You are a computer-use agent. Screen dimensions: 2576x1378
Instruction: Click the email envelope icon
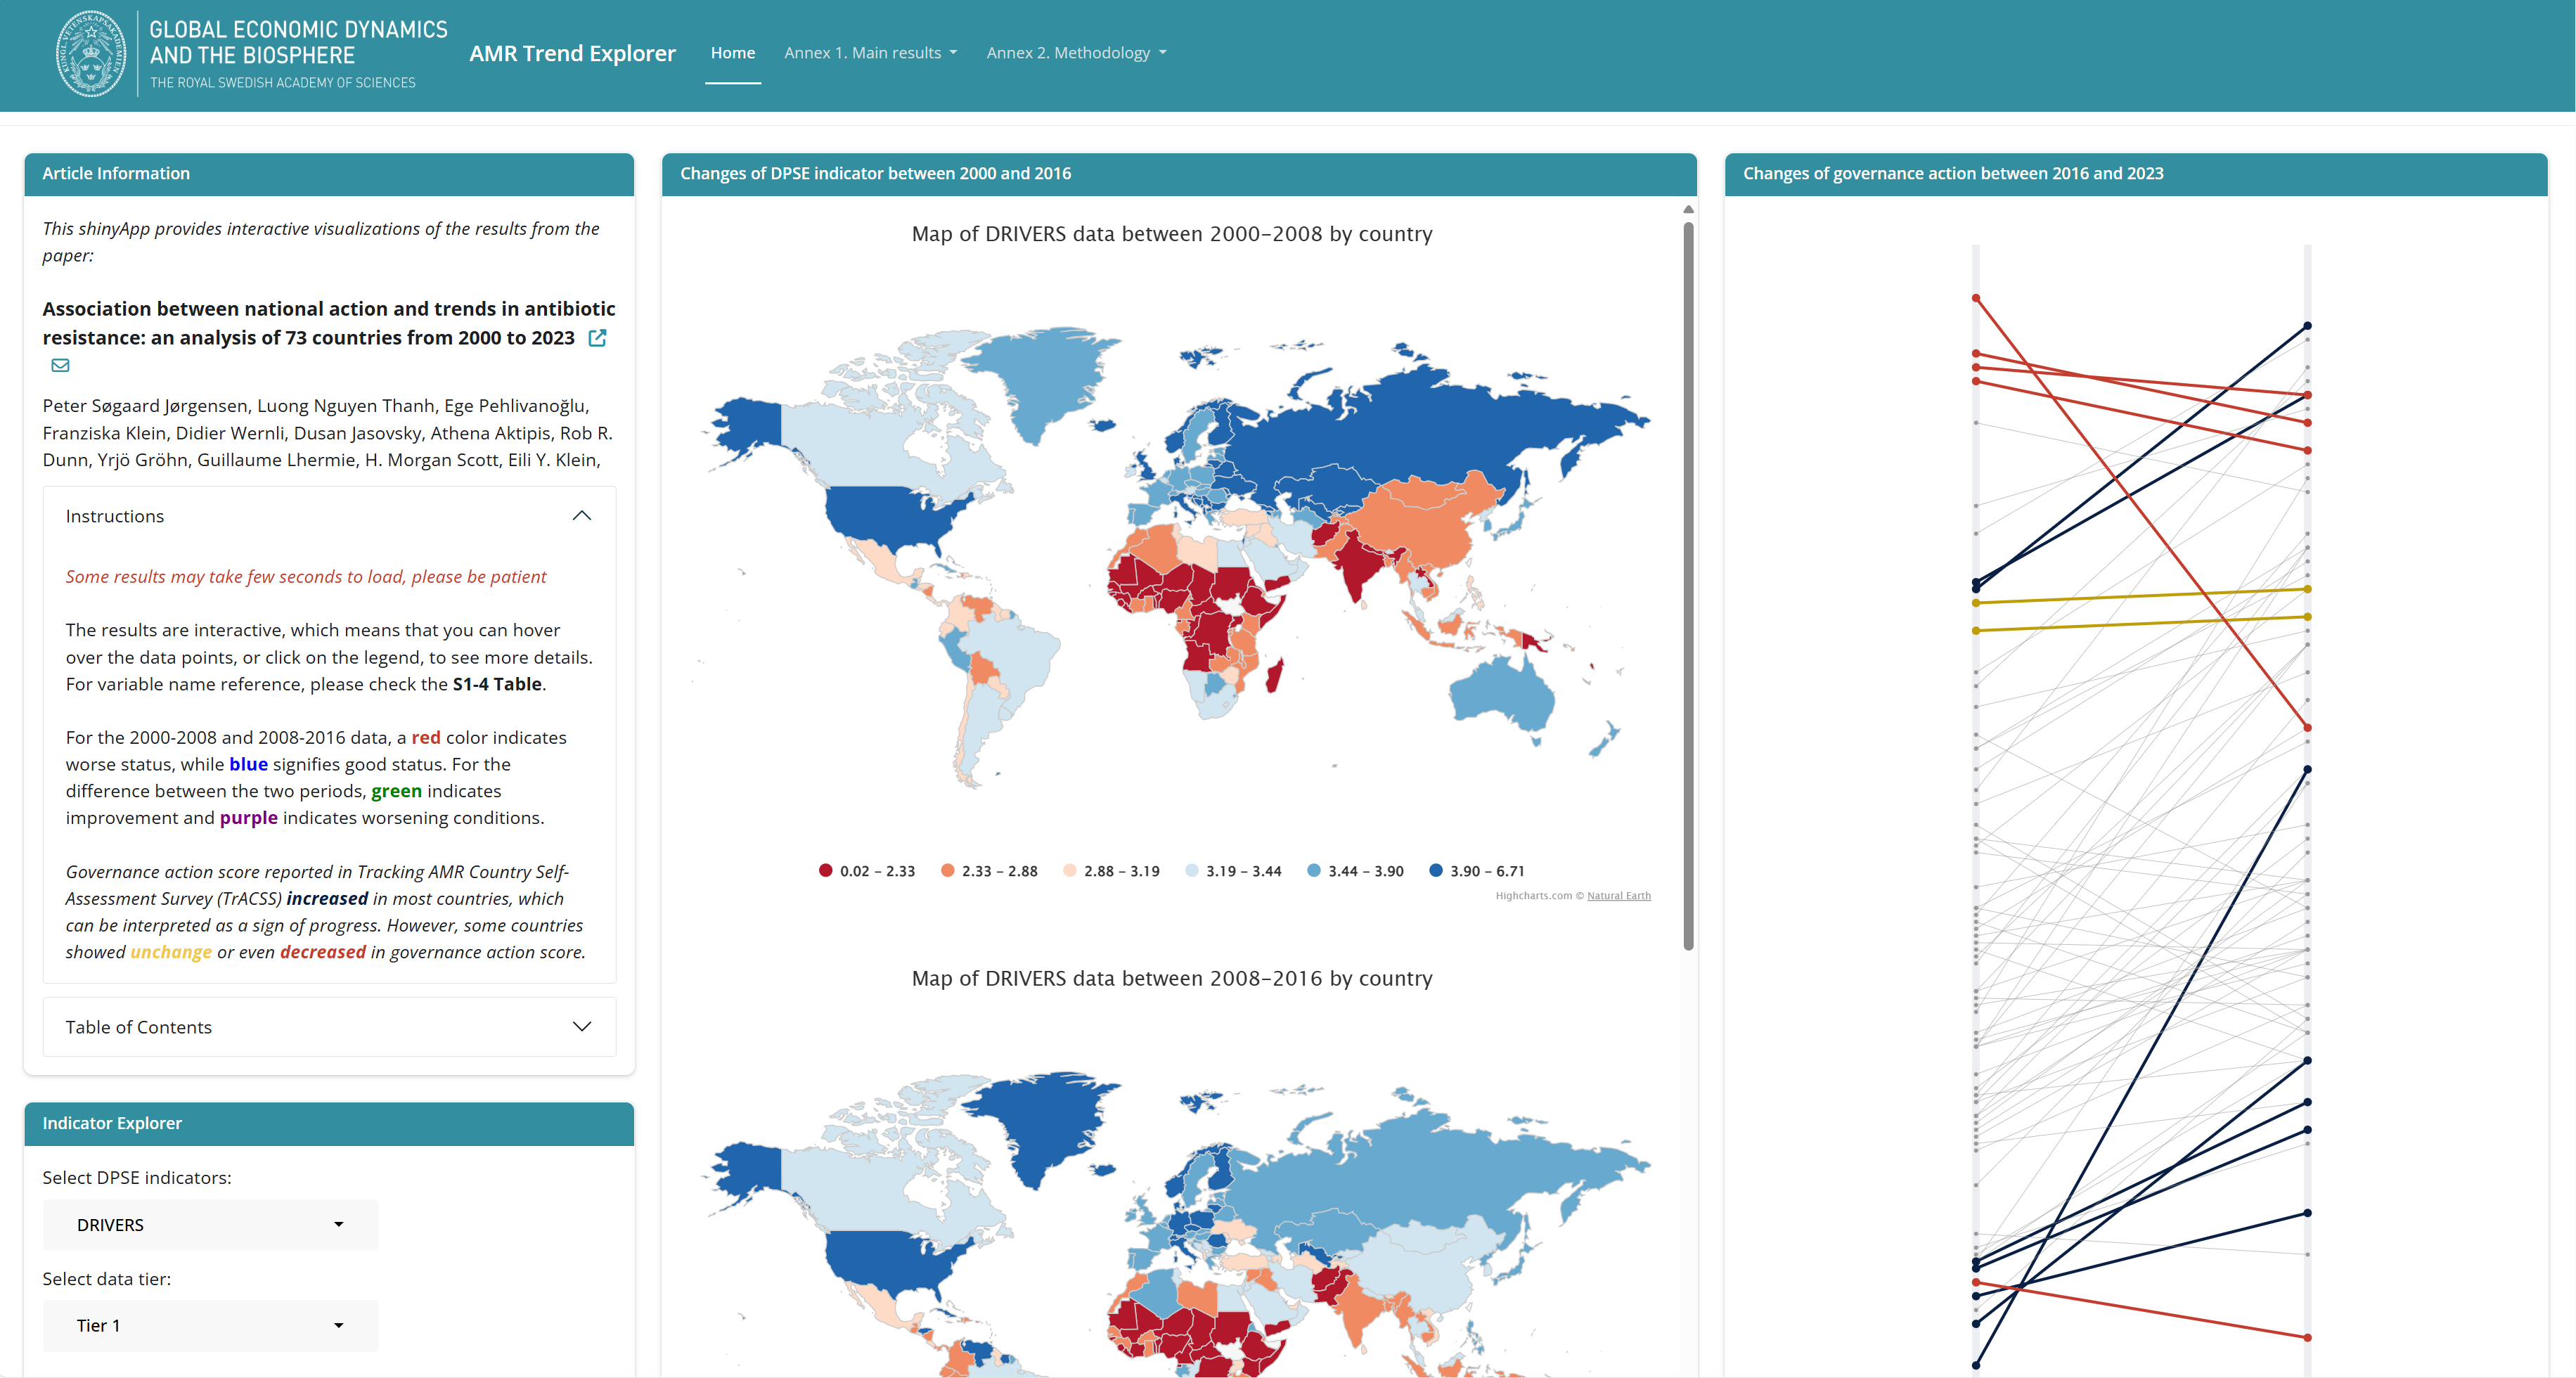click(60, 365)
